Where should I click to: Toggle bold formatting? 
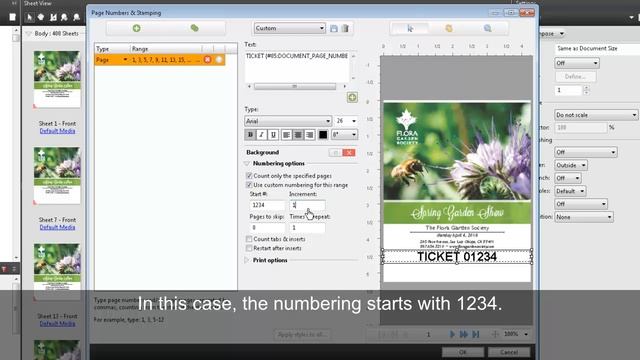pos(250,134)
